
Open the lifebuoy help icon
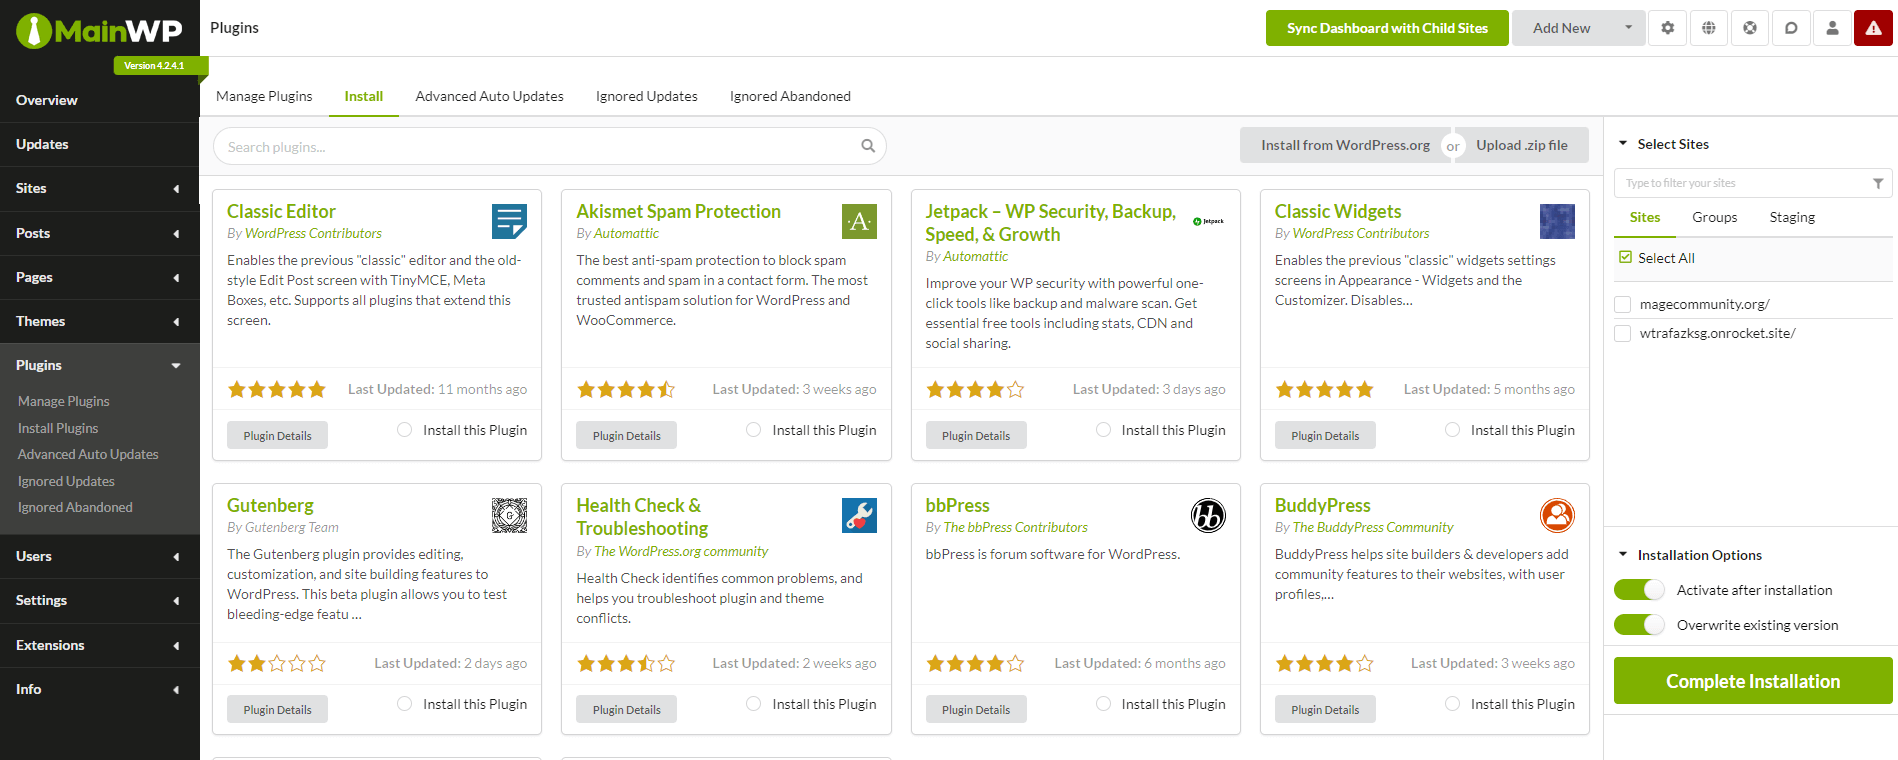1750,28
